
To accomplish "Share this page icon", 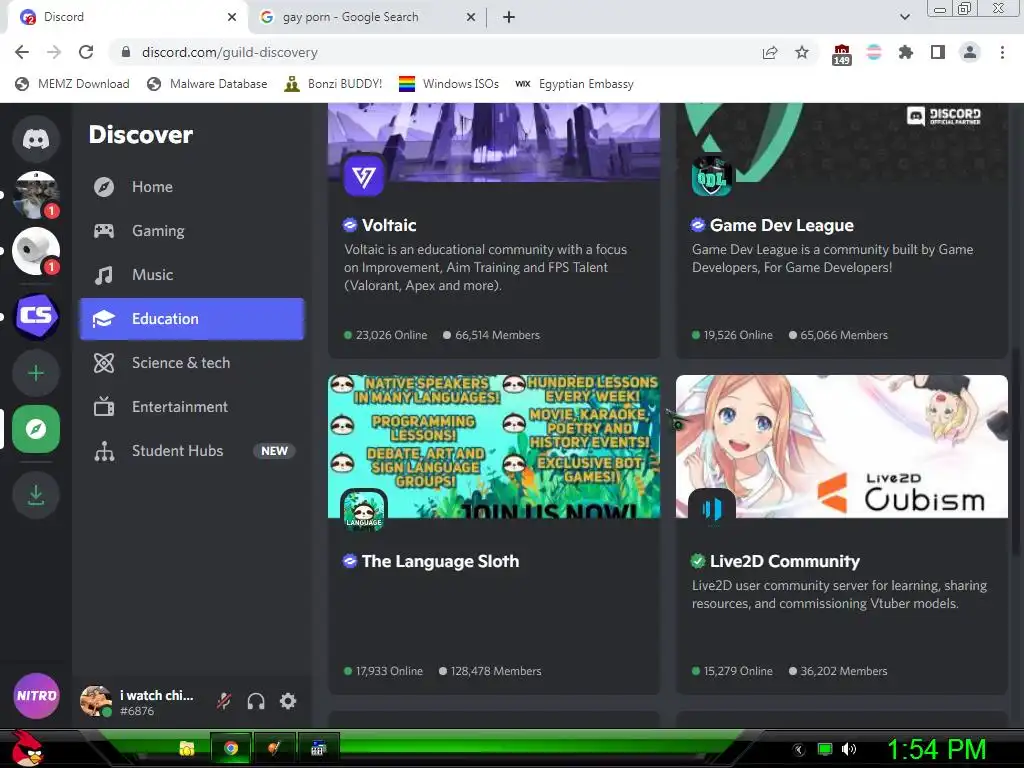I will tap(770, 52).
